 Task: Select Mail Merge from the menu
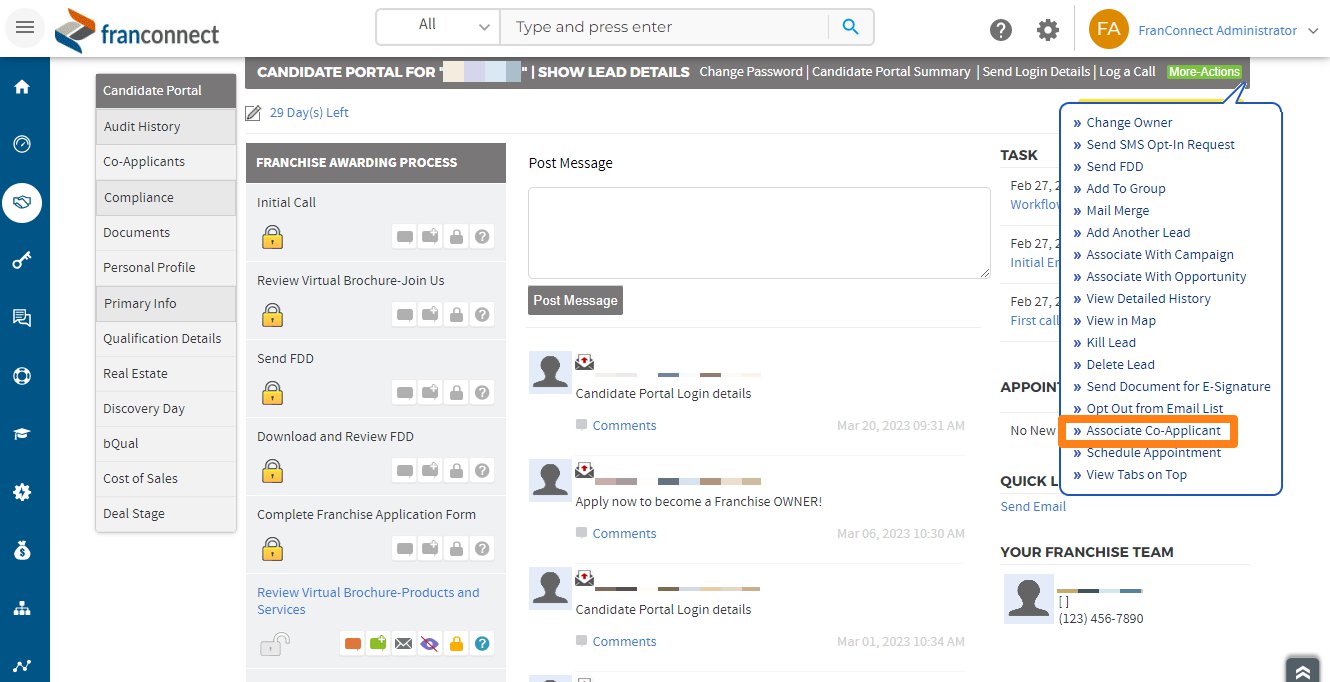click(1117, 211)
